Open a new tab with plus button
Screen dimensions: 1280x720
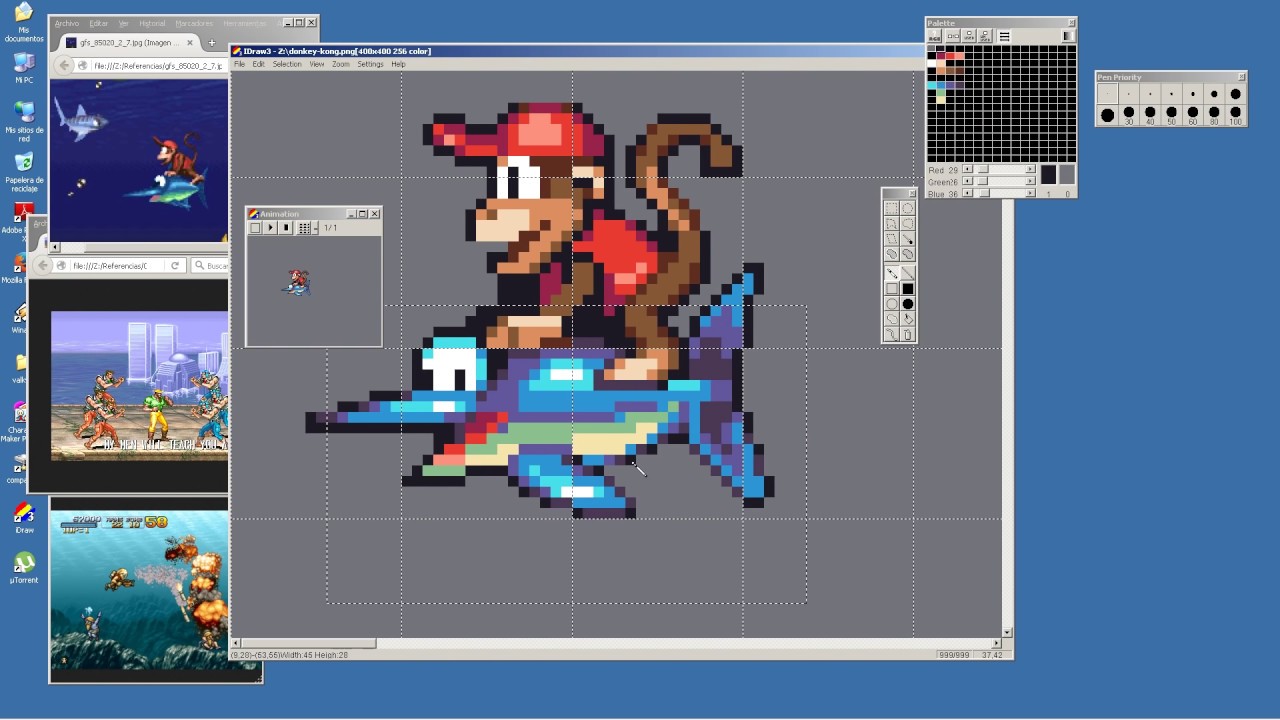click(212, 43)
